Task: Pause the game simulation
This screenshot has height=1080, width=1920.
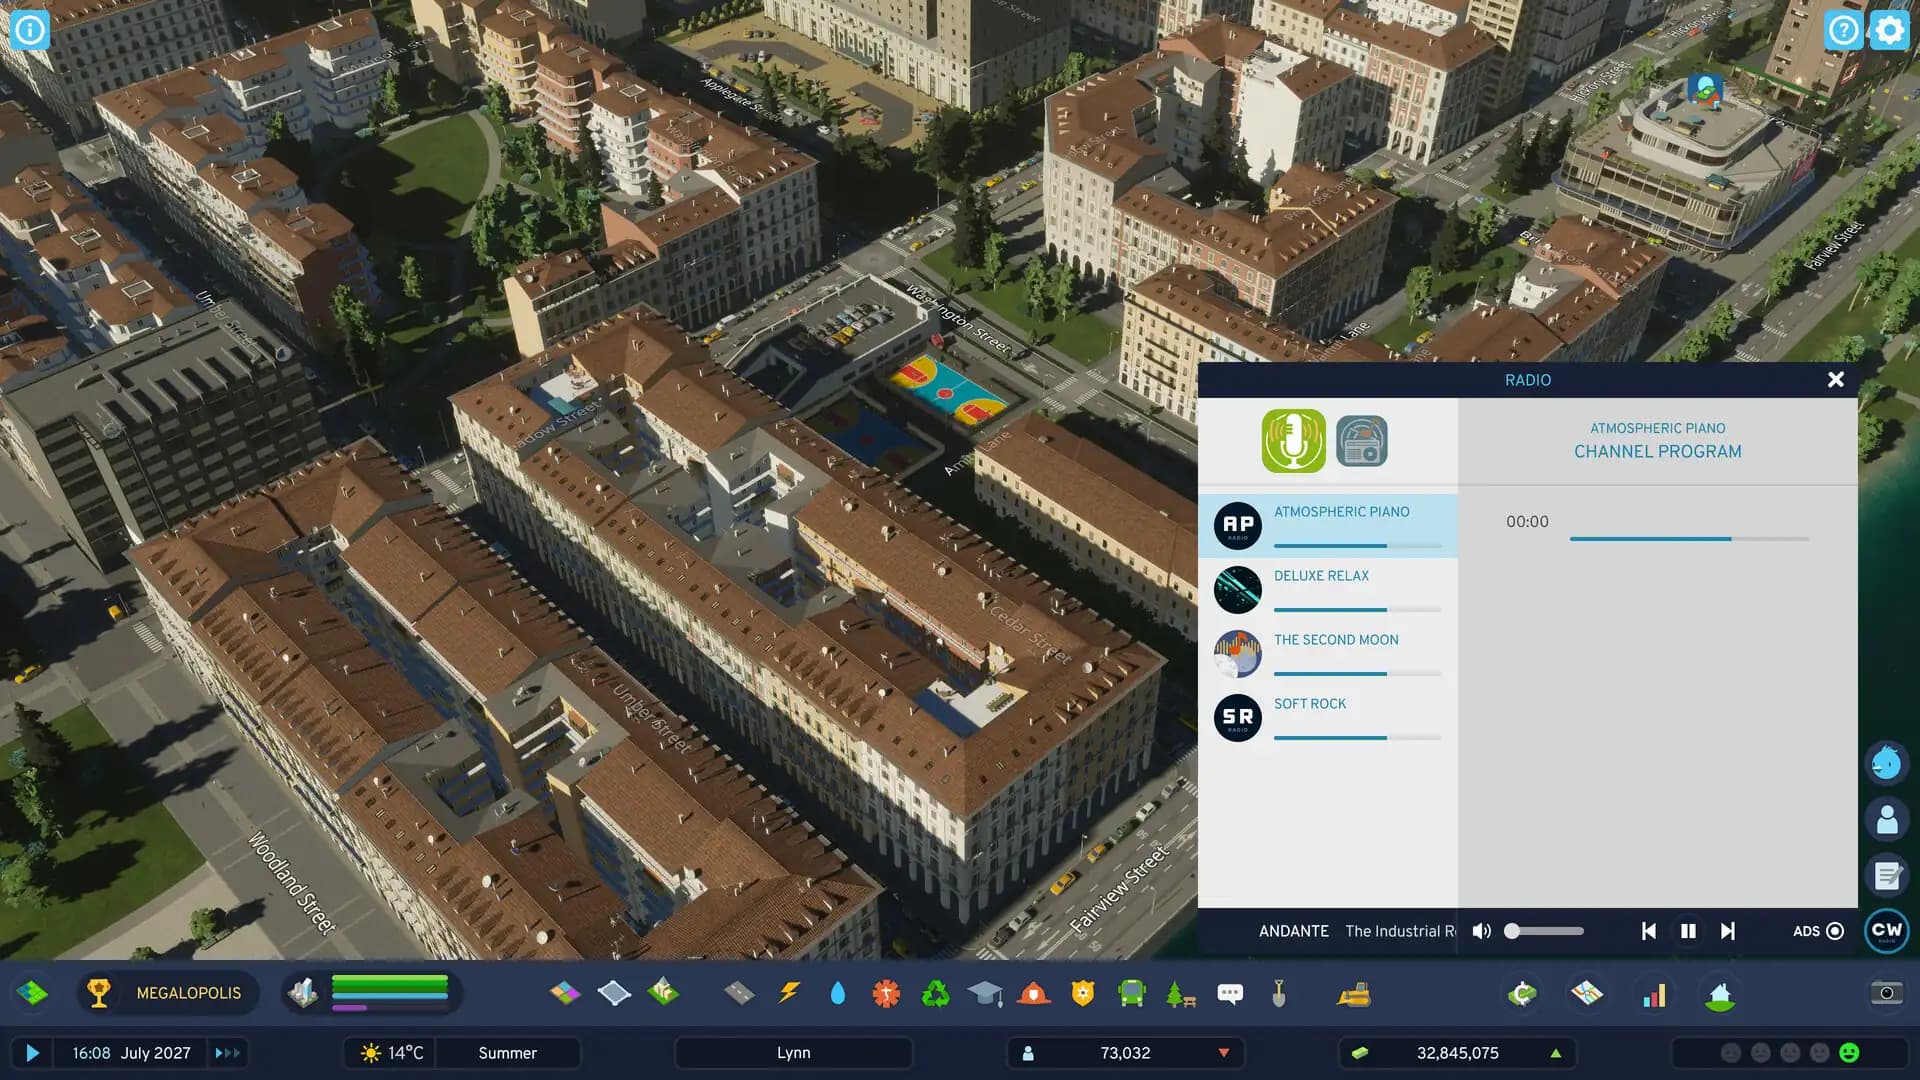Action: coord(32,1052)
